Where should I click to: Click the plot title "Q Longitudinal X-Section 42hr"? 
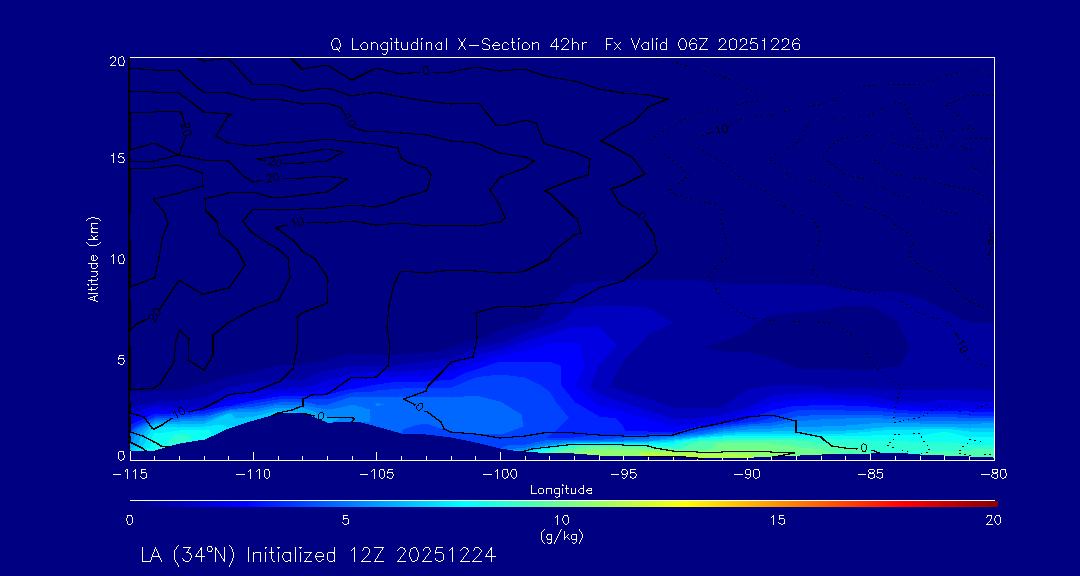click(459, 44)
